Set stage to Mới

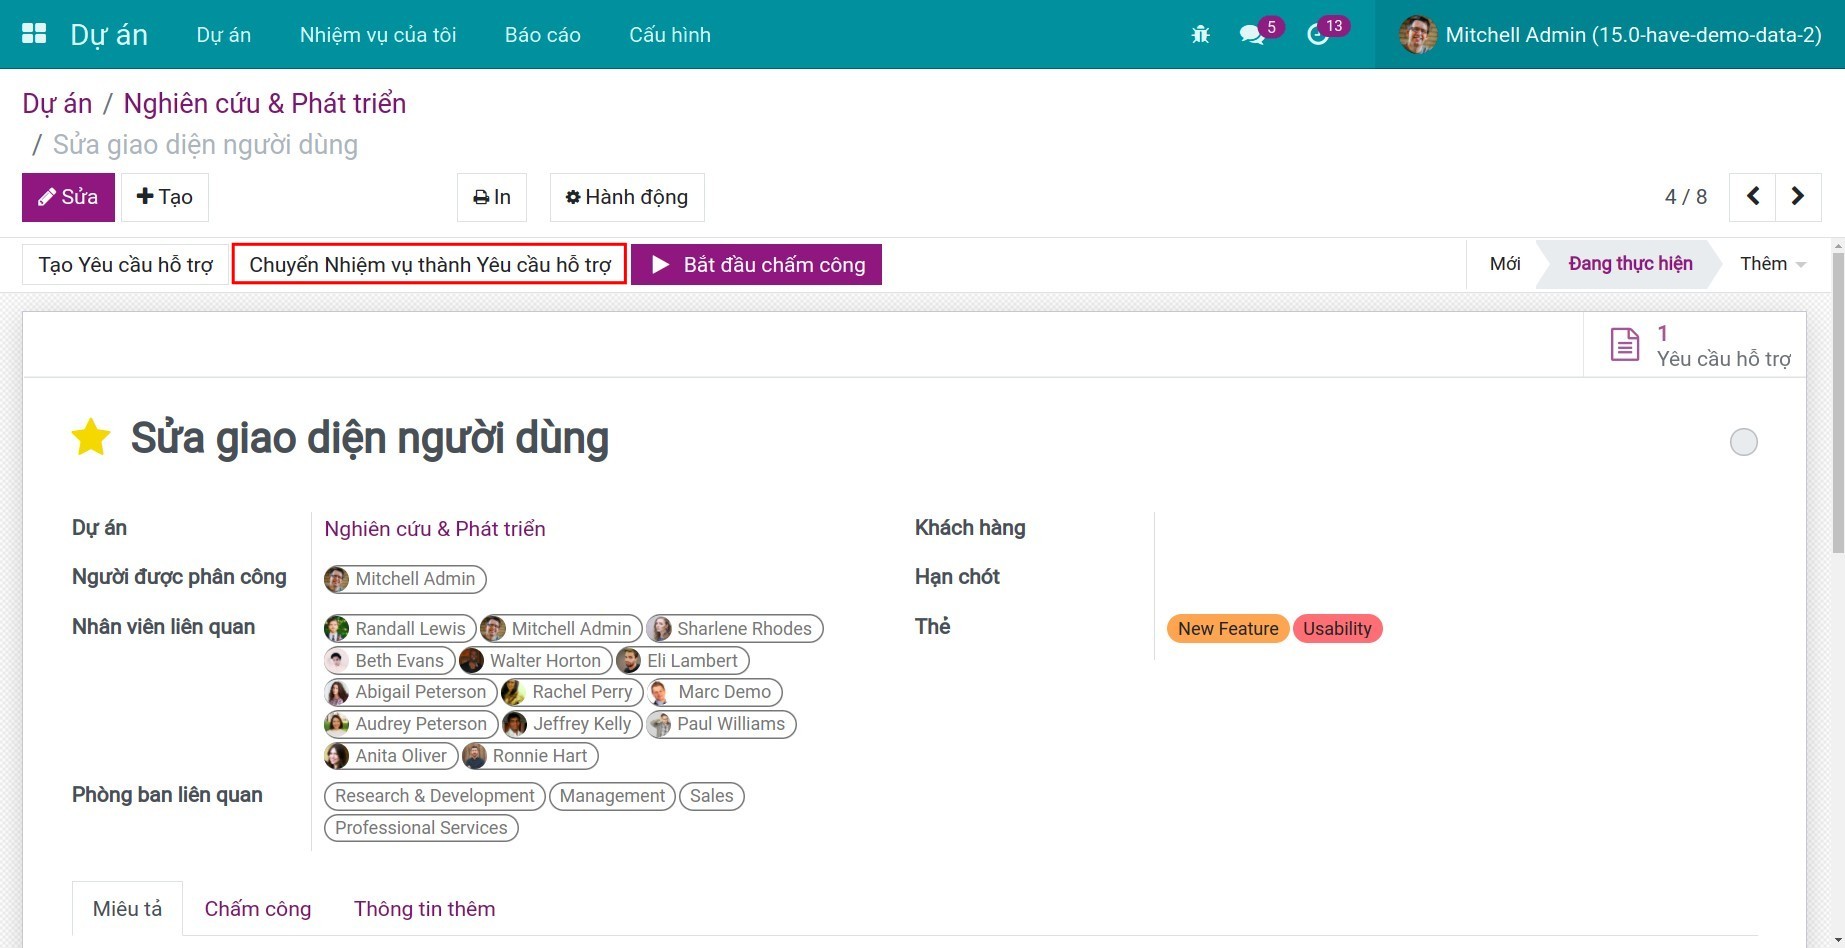coord(1504,264)
